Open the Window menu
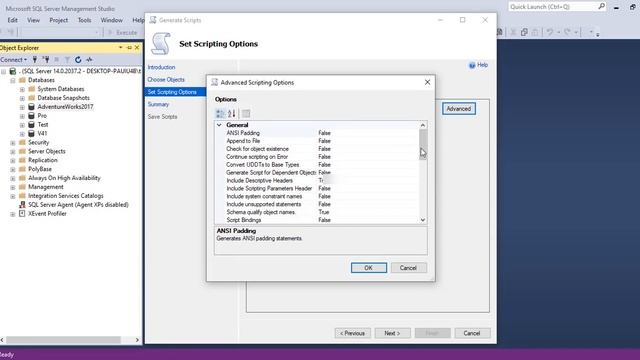640x360 pixels. (x=111, y=20)
